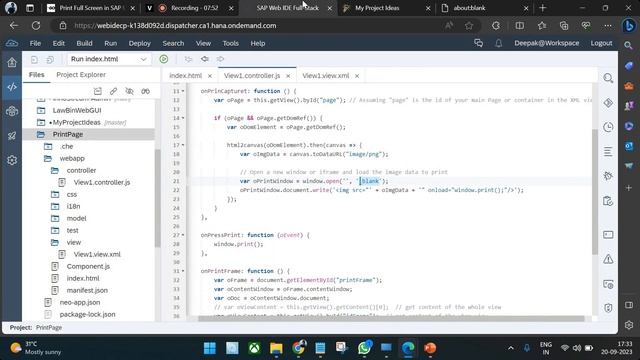The image size is (640, 360).
Task: Open the outline pane lines icon
Action: click(x=608, y=151)
